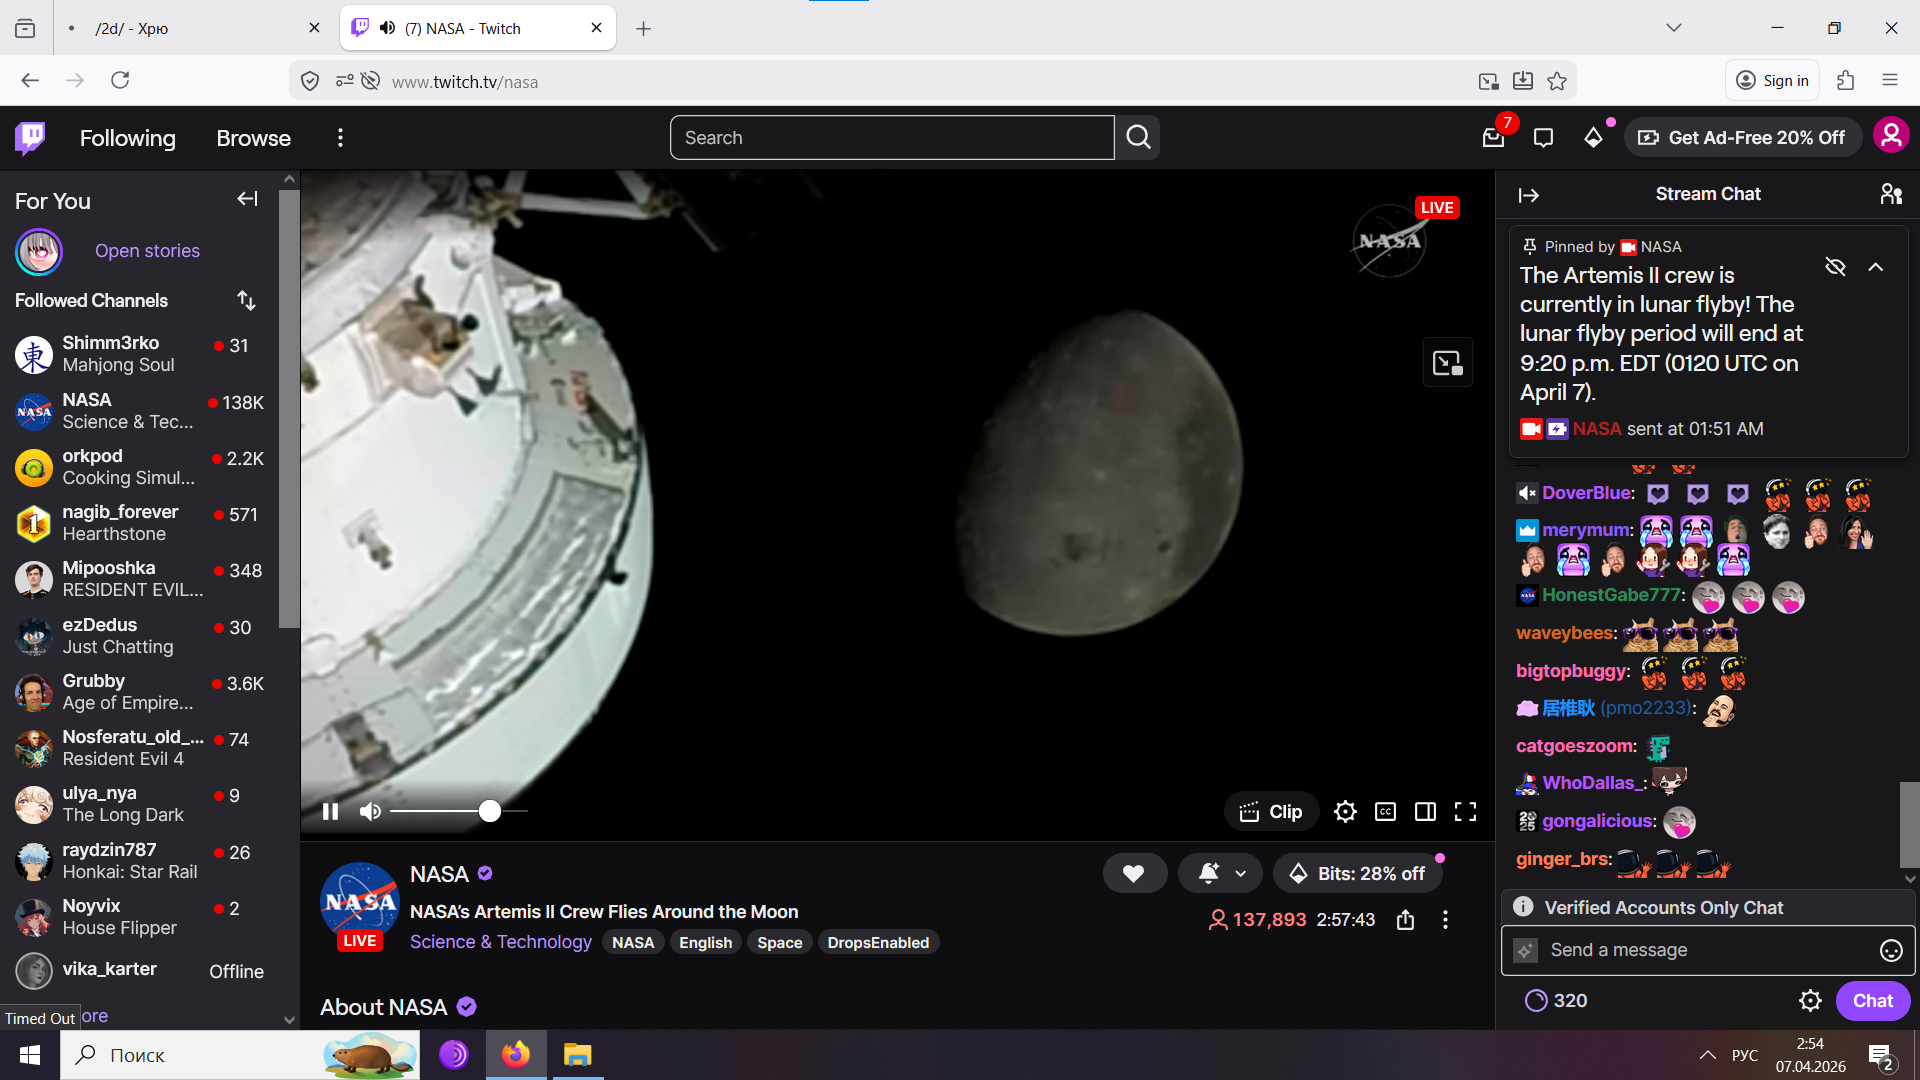Image resolution: width=1920 pixels, height=1080 pixels.
Task: Open the Bits: 28% off offer
Action: [x=1358, y=873]
